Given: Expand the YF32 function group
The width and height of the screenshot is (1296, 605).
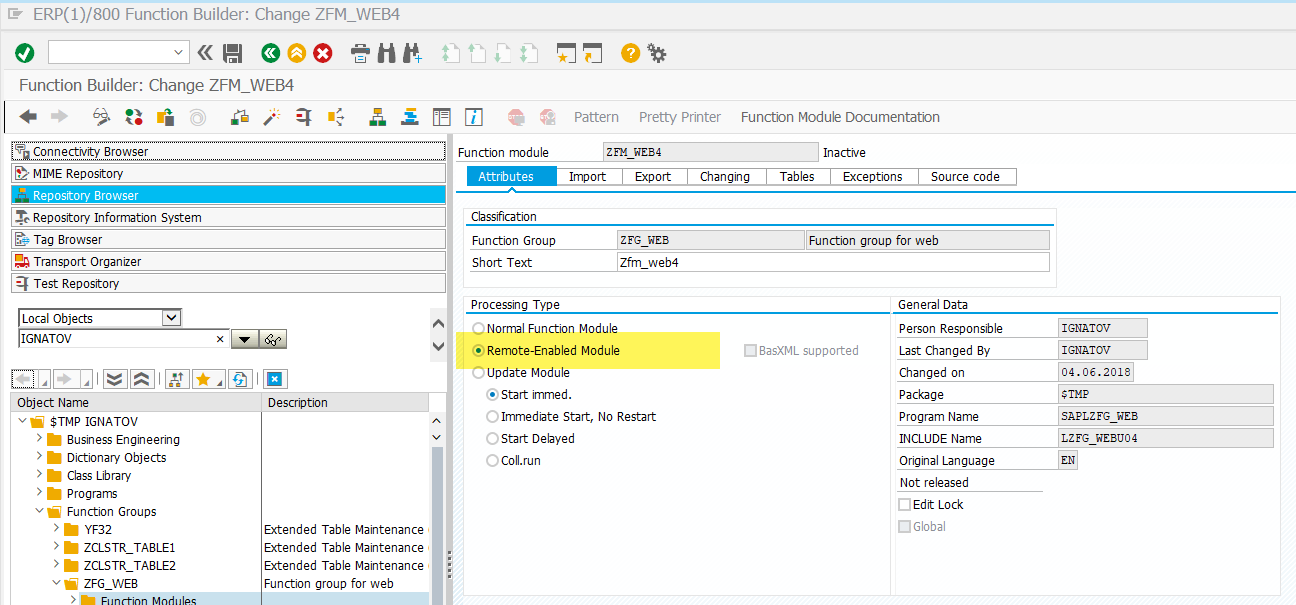Looking at the screenshot, I should (57, 529).
